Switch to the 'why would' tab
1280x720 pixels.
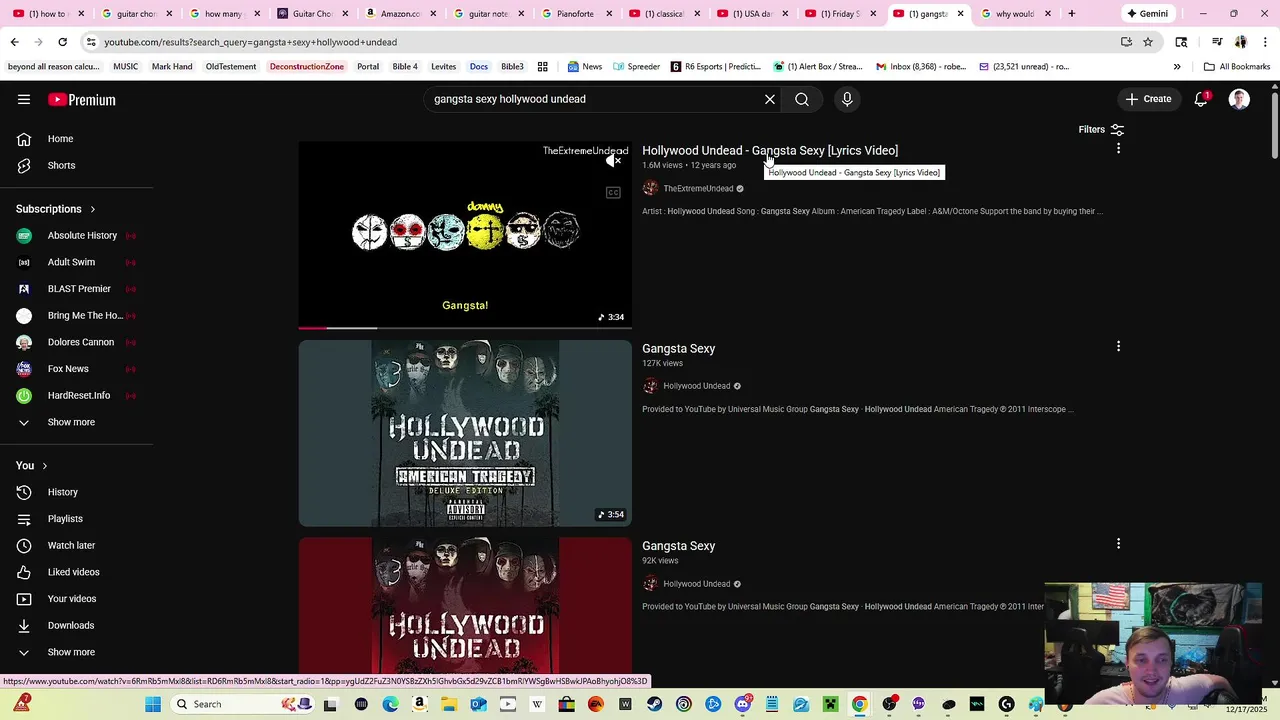pos(1016,14)
